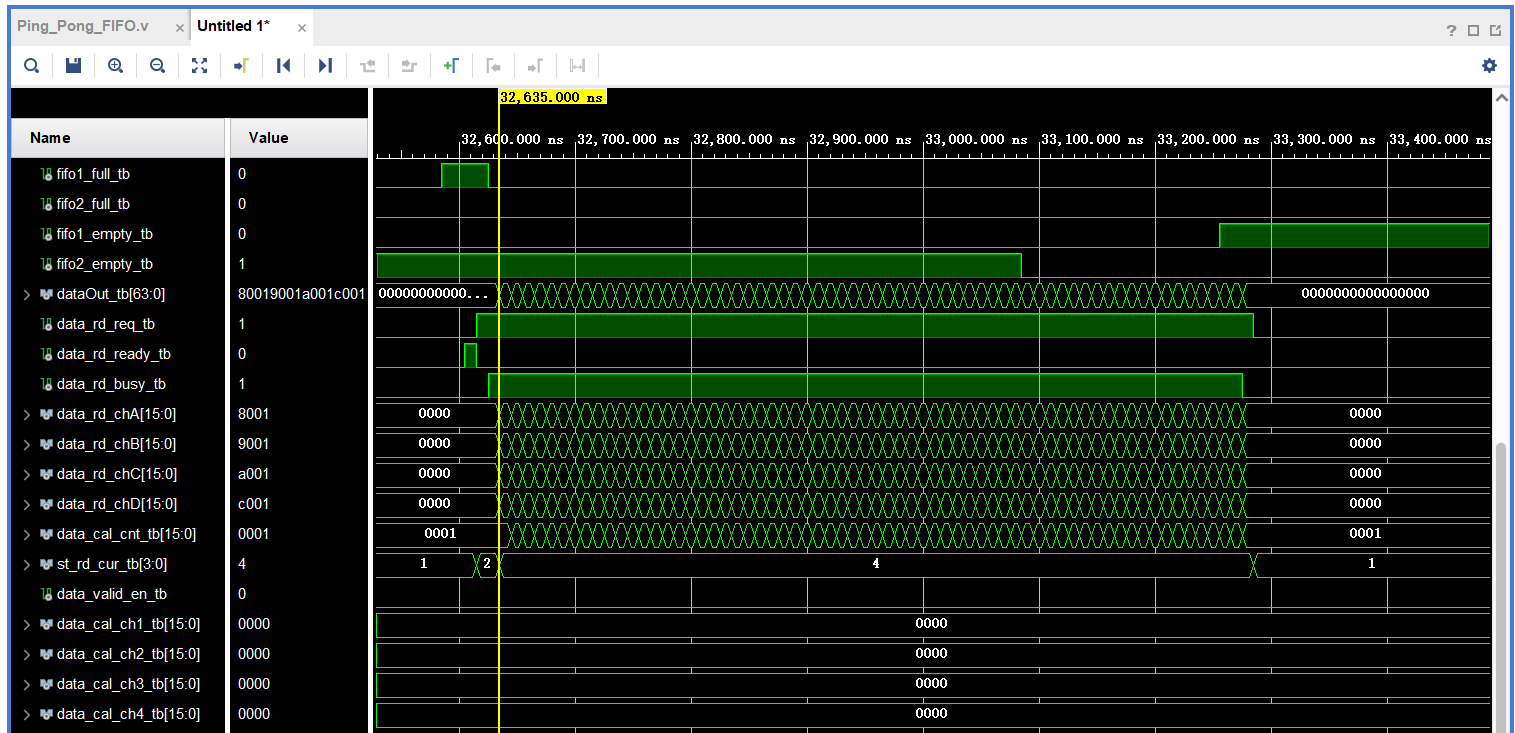Select the Untitled 1* tab
1515x733 pixels.
[x=233, y=26]
